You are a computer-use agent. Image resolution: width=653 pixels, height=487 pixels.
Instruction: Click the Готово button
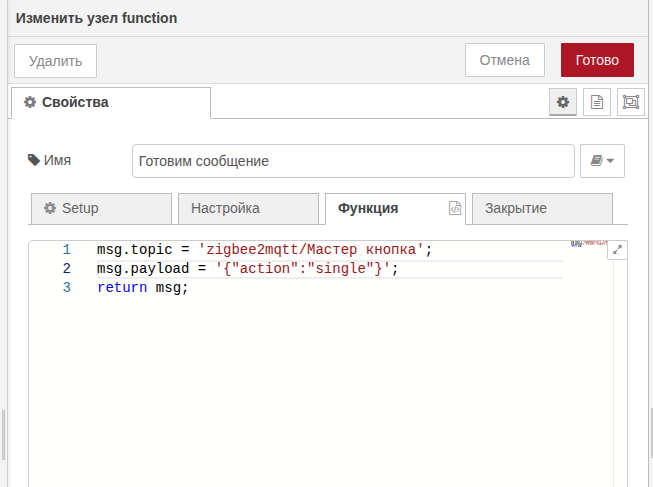(x=597, y=60)
